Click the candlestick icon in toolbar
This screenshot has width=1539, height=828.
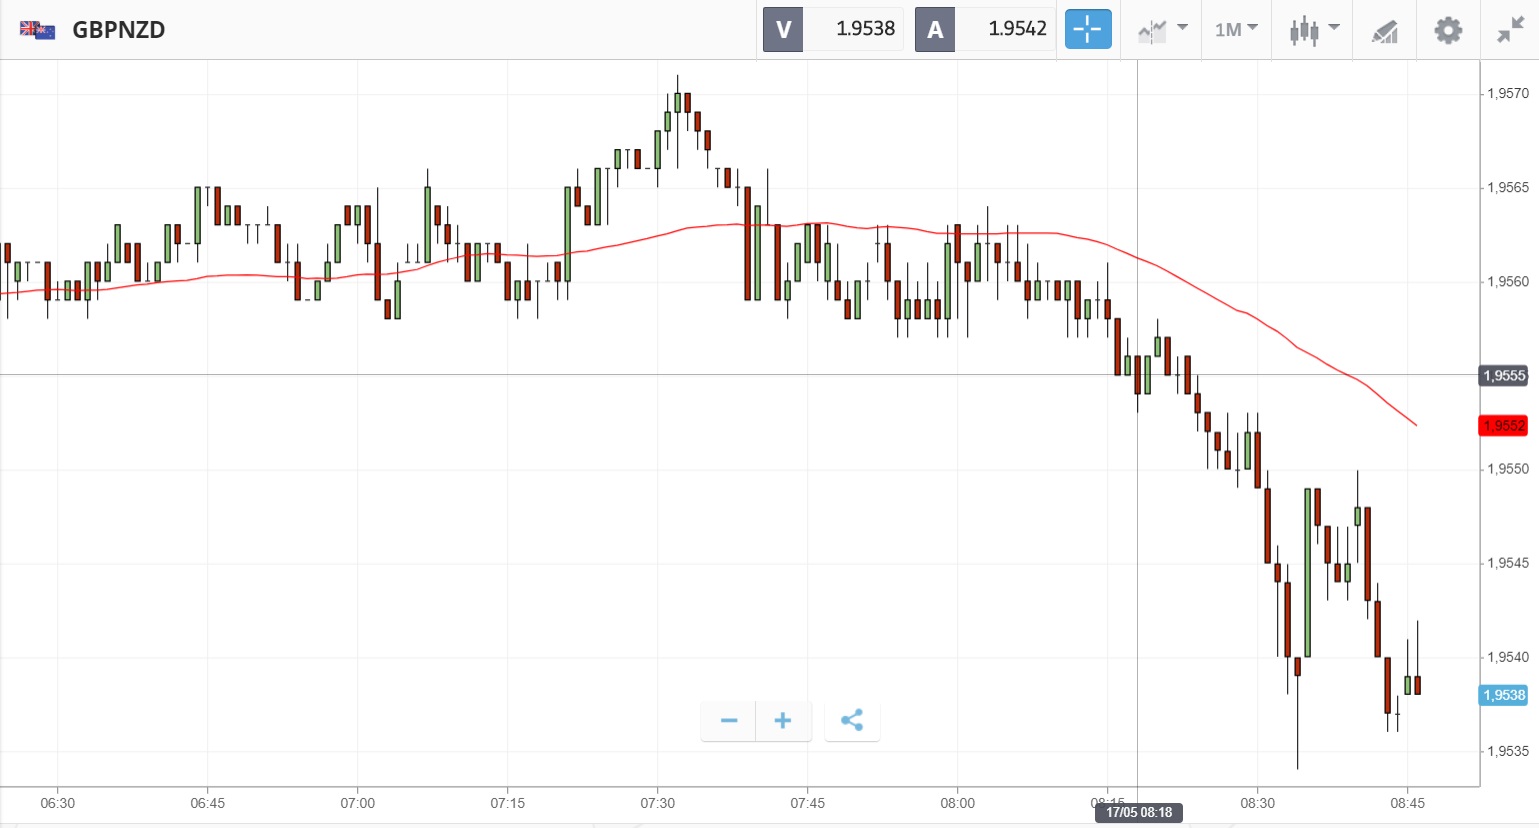click(x=1304, y=30)
